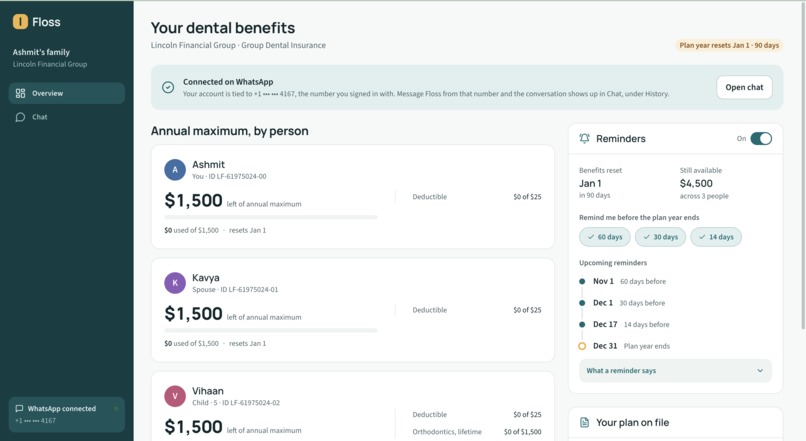Viewport: 806px width, 441px height.
Task: Click Kavya's $0 used of $1,500 text
Action: pyautogui.click(x=191, y=343)
